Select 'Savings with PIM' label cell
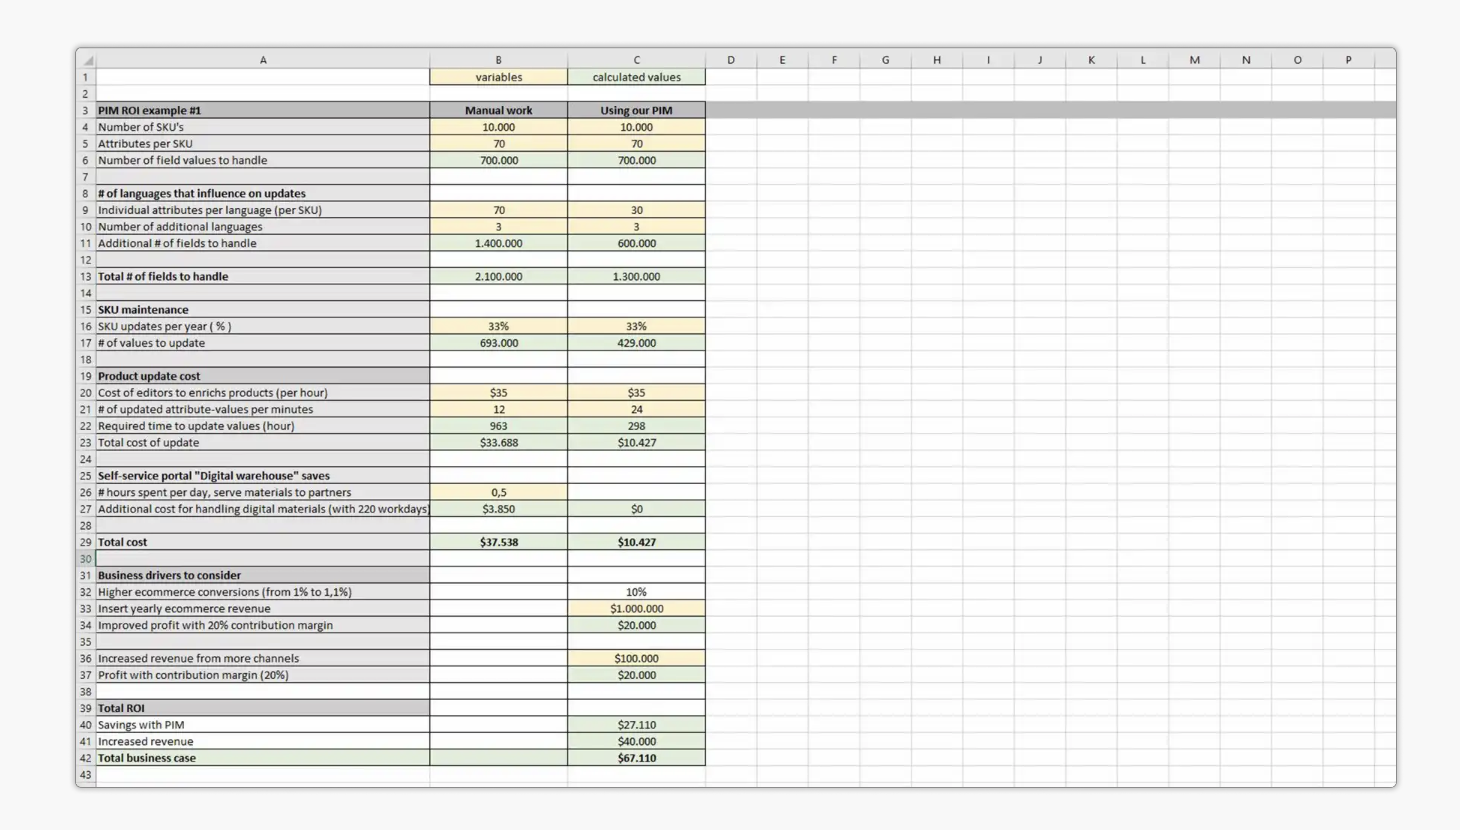 coord(263,725)
